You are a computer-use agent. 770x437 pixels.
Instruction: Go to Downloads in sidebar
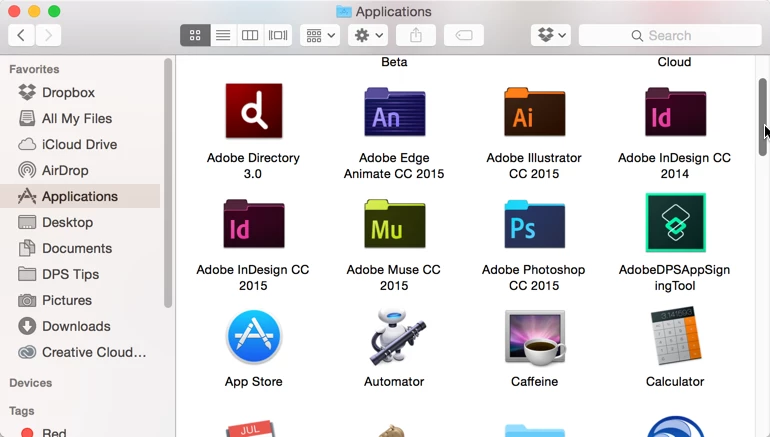click(x=81, y=327)
